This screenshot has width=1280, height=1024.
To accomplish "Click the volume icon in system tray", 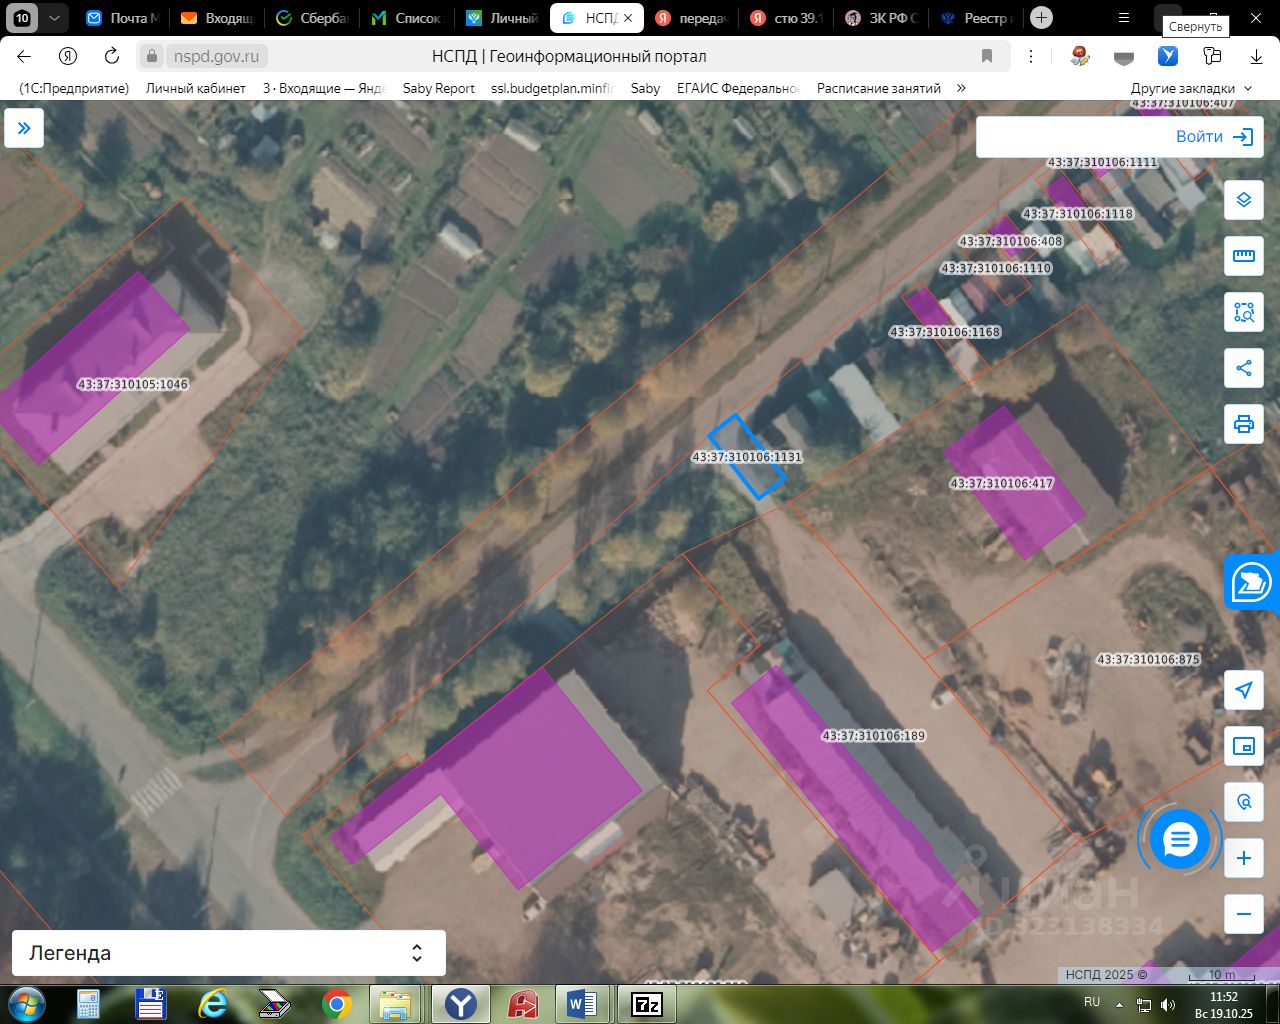I will point(1168,1004).
